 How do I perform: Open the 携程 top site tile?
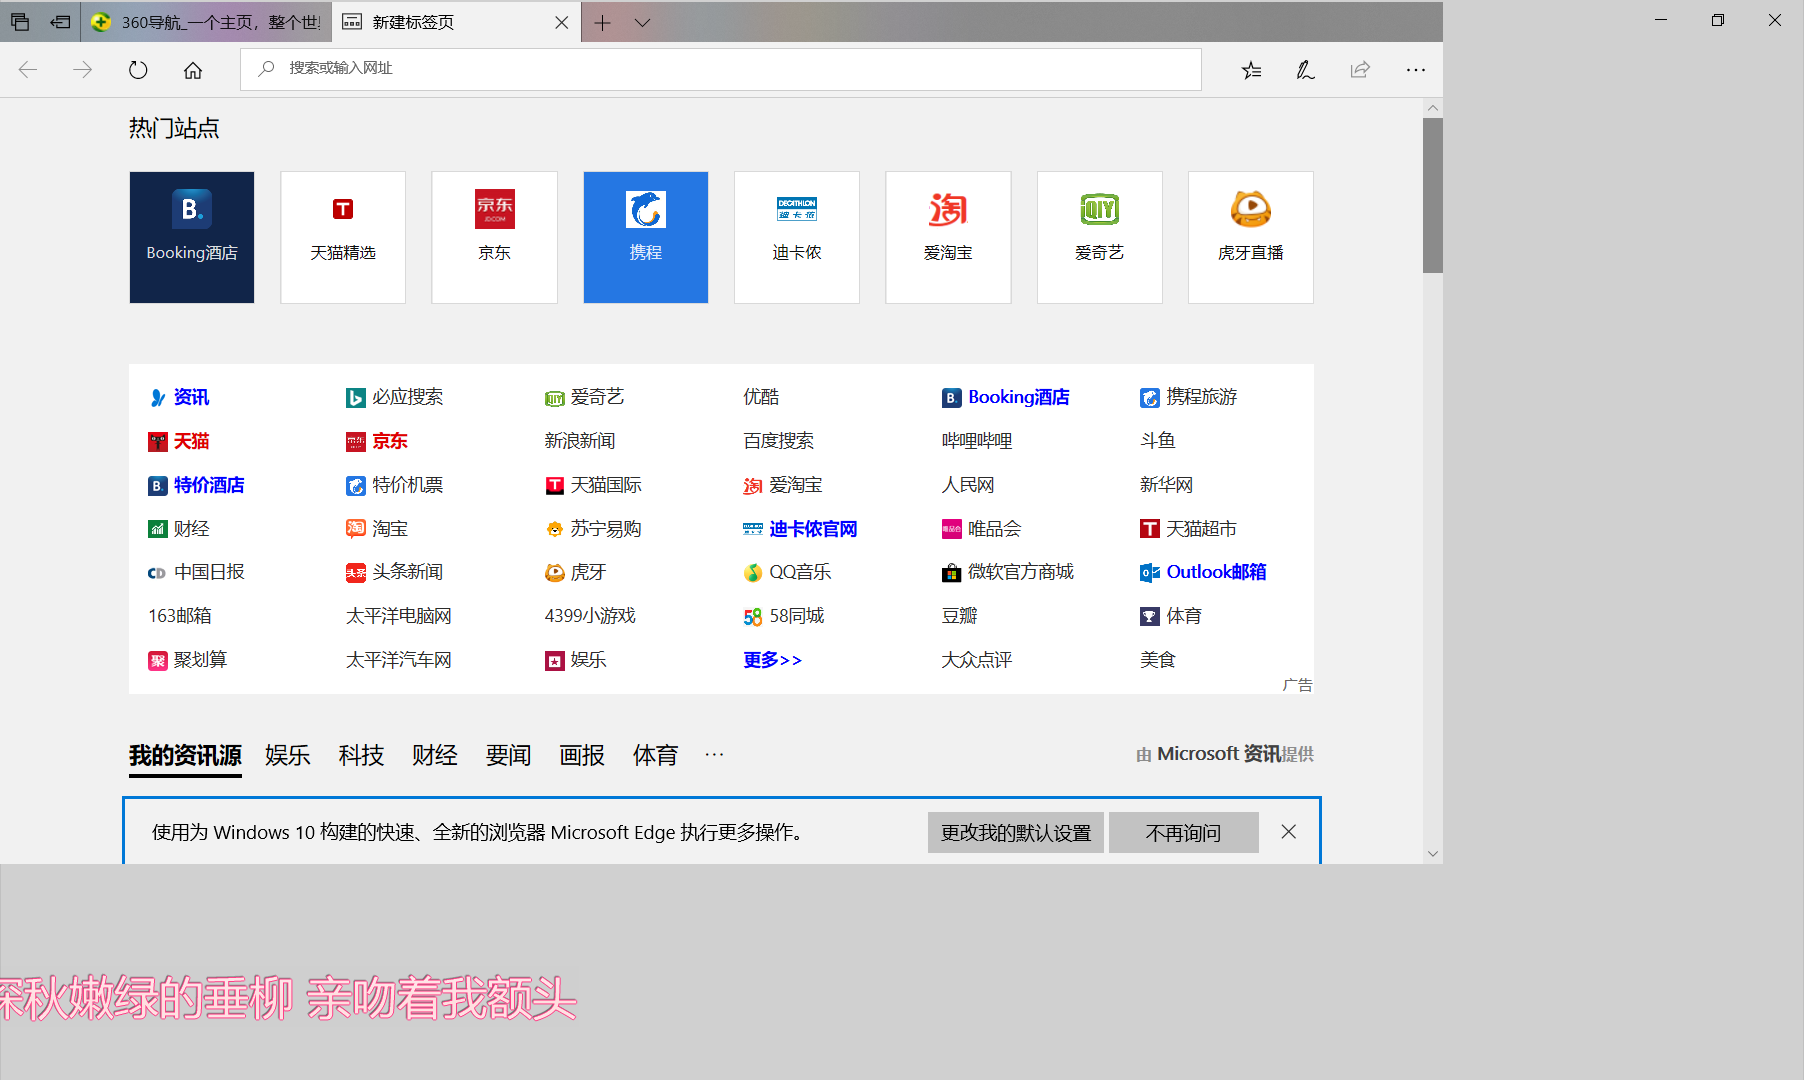[645, 237]
